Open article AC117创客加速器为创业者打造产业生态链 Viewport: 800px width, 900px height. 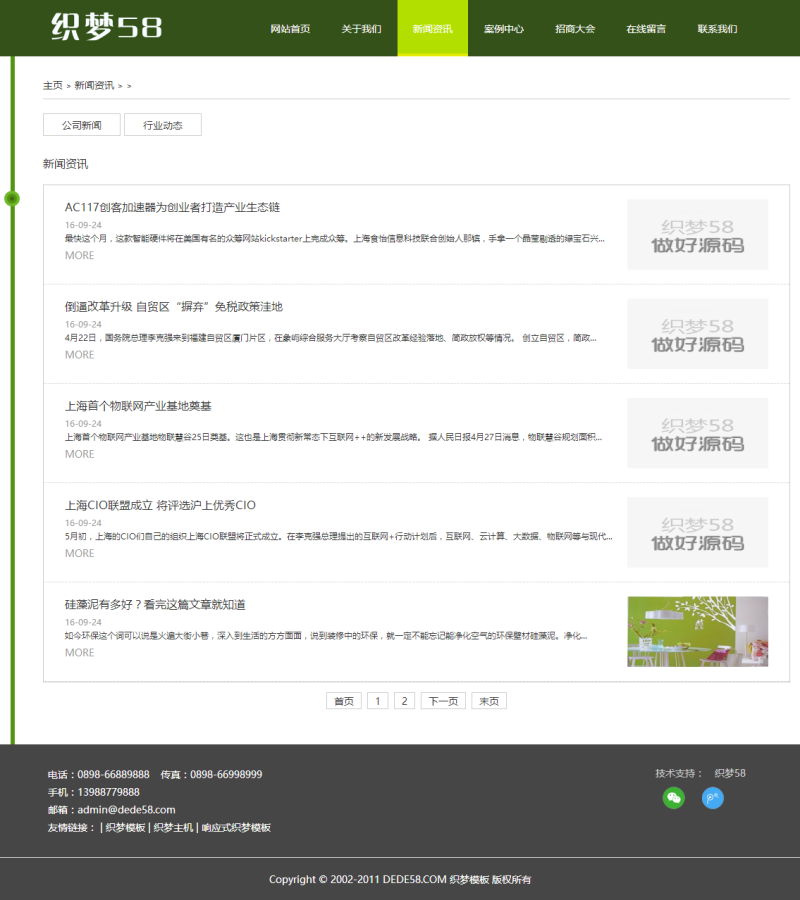[172, 207]
